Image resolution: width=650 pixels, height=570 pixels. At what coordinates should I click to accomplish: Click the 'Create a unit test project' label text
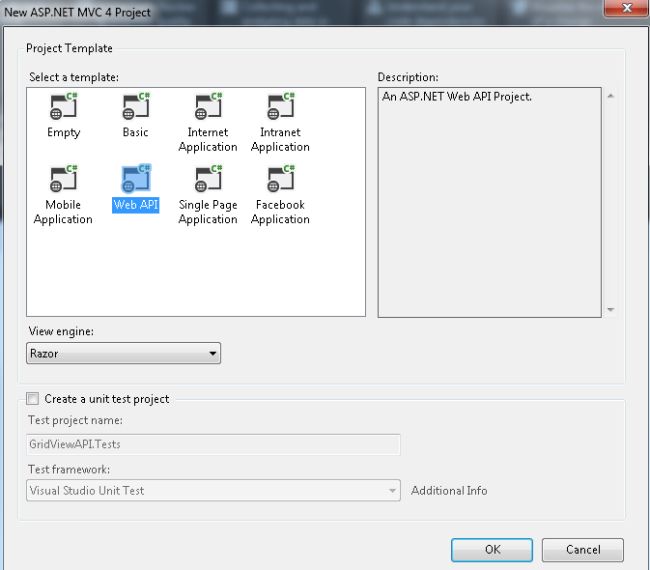tap(107, 399)
